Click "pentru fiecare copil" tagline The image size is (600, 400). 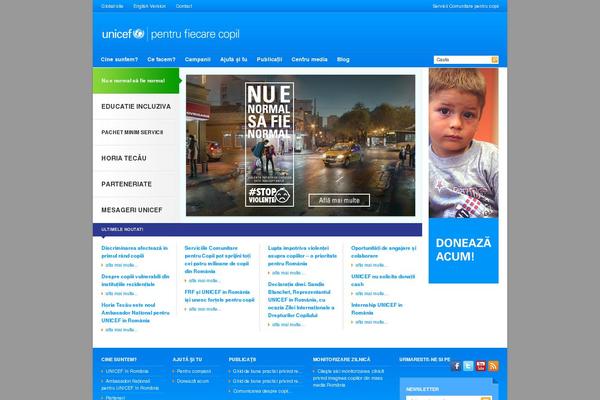point(195,34)
